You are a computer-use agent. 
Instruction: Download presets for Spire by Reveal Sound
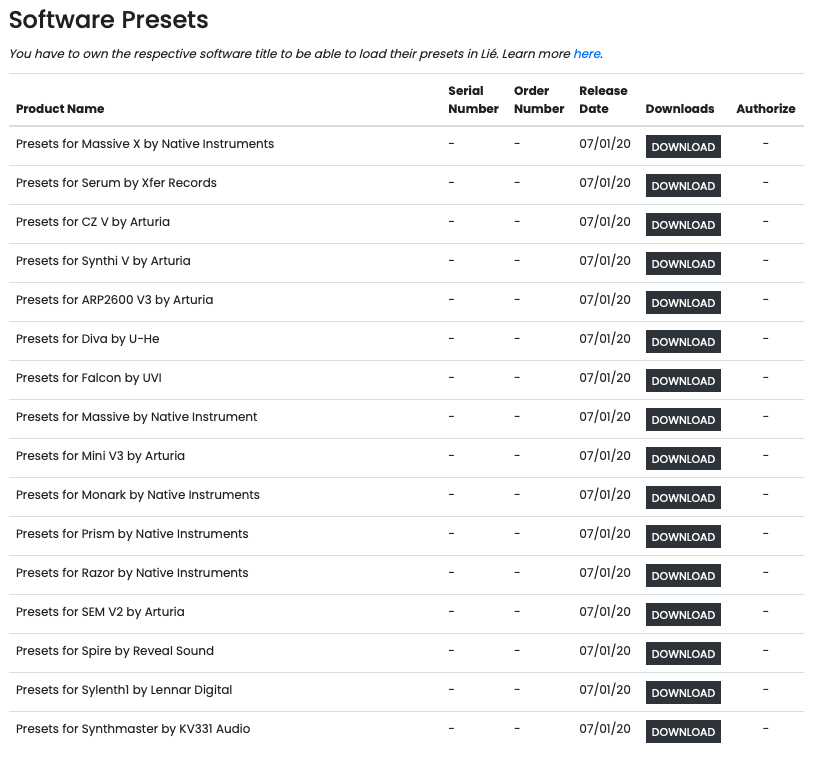tap(683, 654)
